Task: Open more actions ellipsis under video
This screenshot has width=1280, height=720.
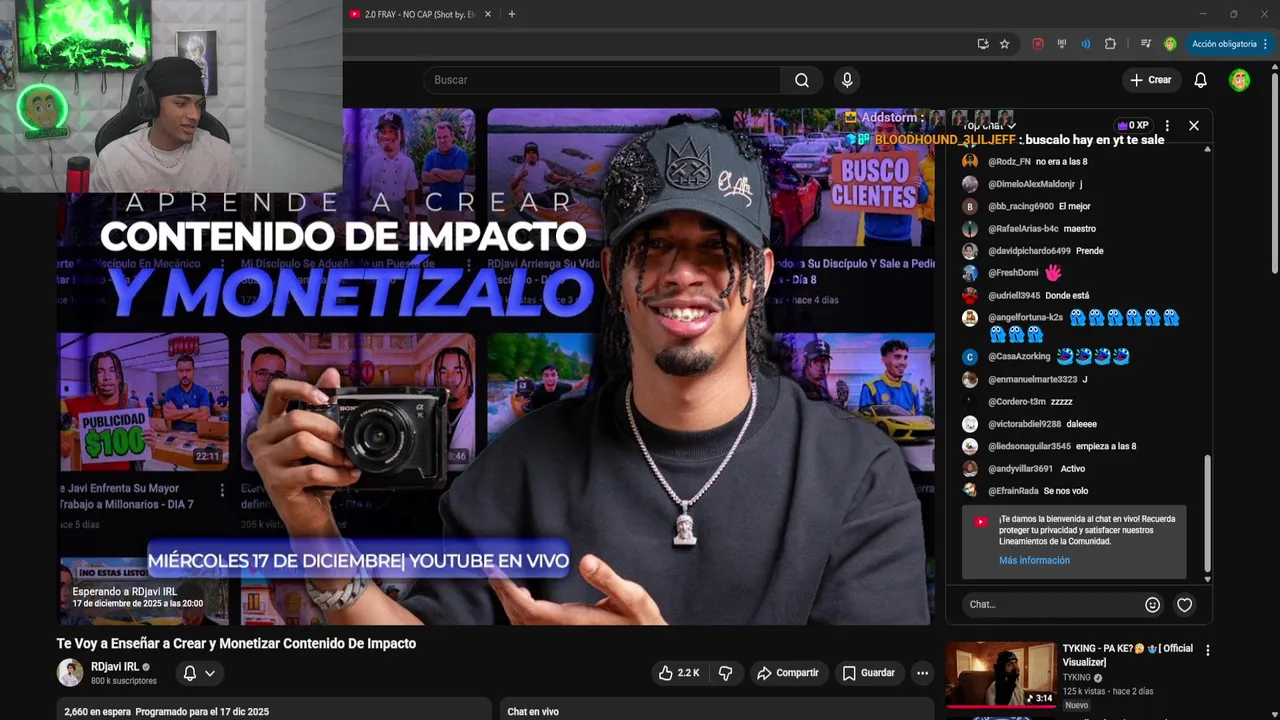Action: click(923, 673)
